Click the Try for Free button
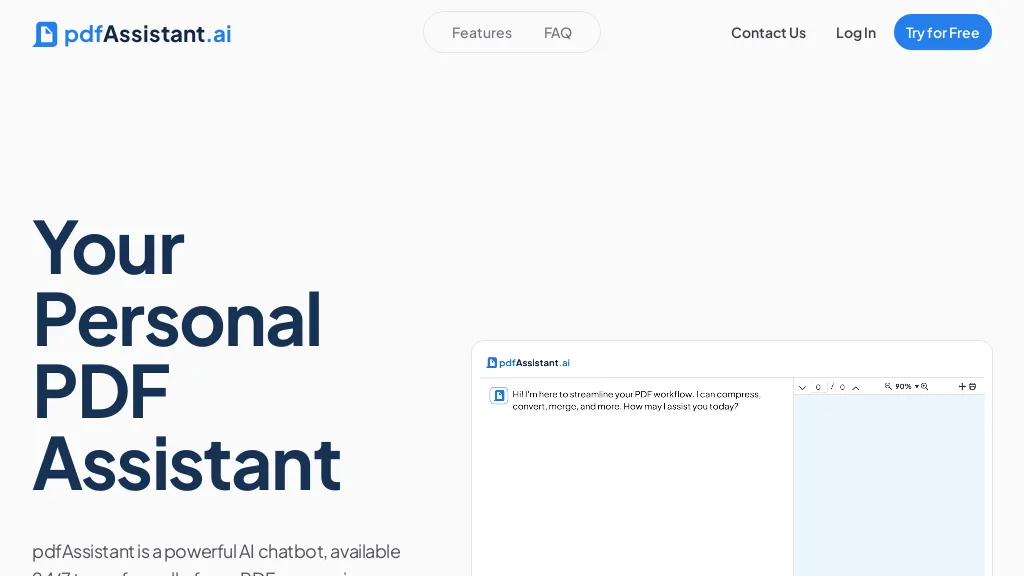1024x576 pixels. click(942, 32)
